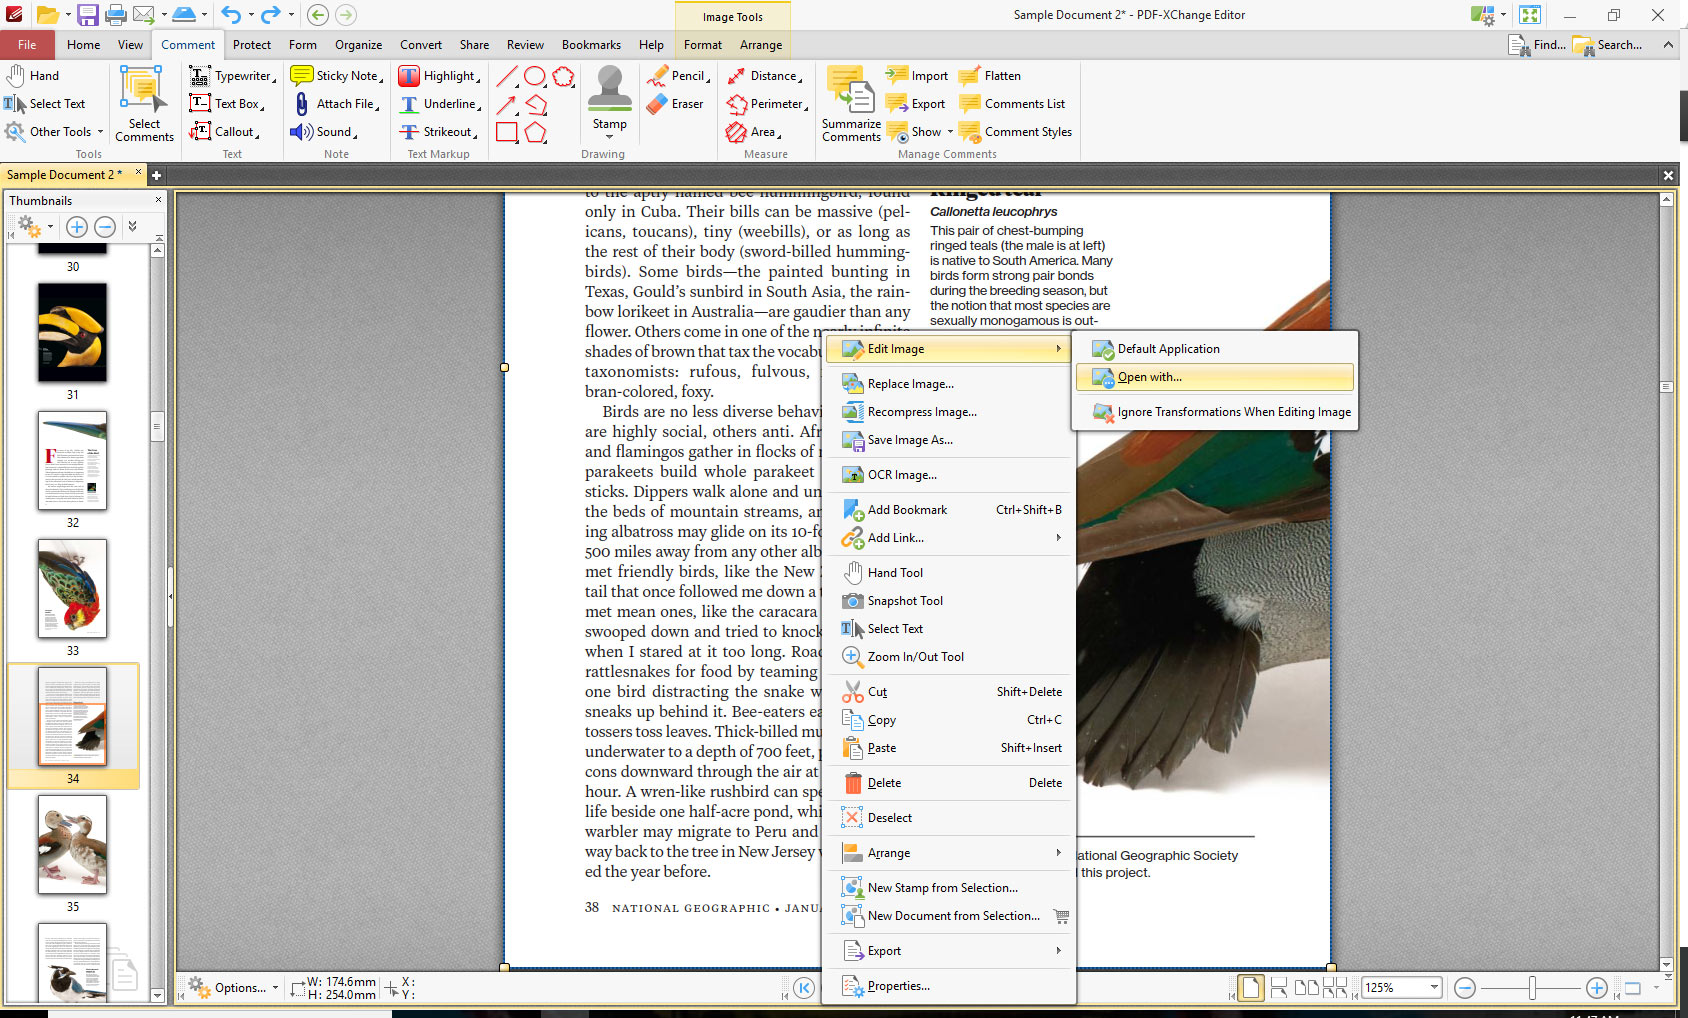Select the Text Box tool

(x=227, y=104)
